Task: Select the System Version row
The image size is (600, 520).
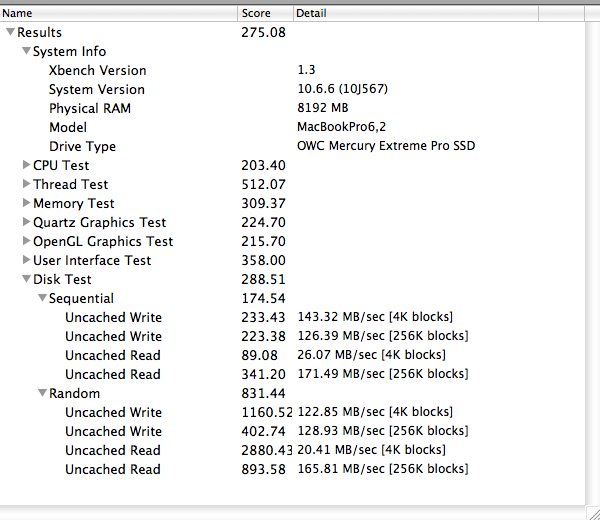Action: [x=292, y=89]
